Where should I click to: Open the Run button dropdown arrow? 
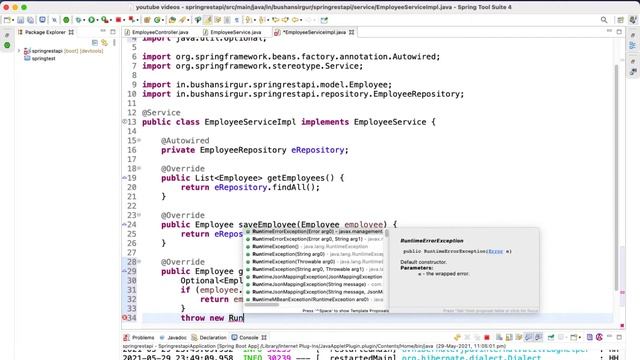(97, 20)
